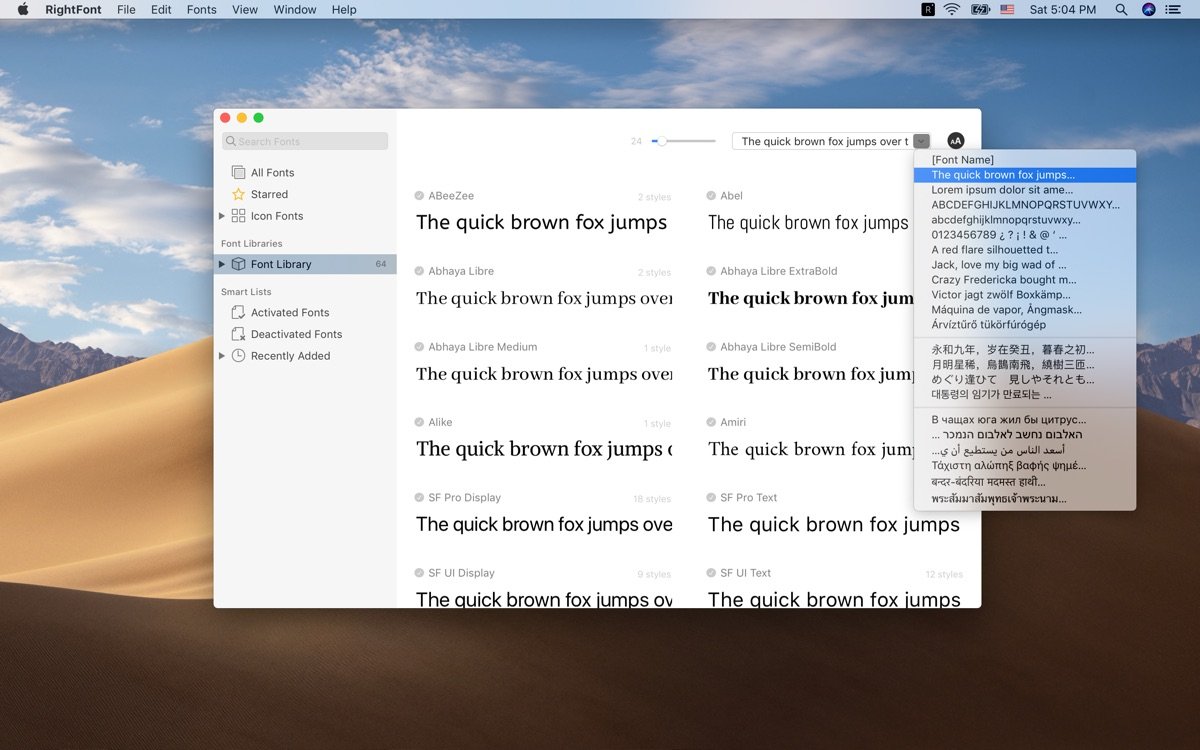
Task: Open RightFont menu bar status icon
Action: [928, 9]
